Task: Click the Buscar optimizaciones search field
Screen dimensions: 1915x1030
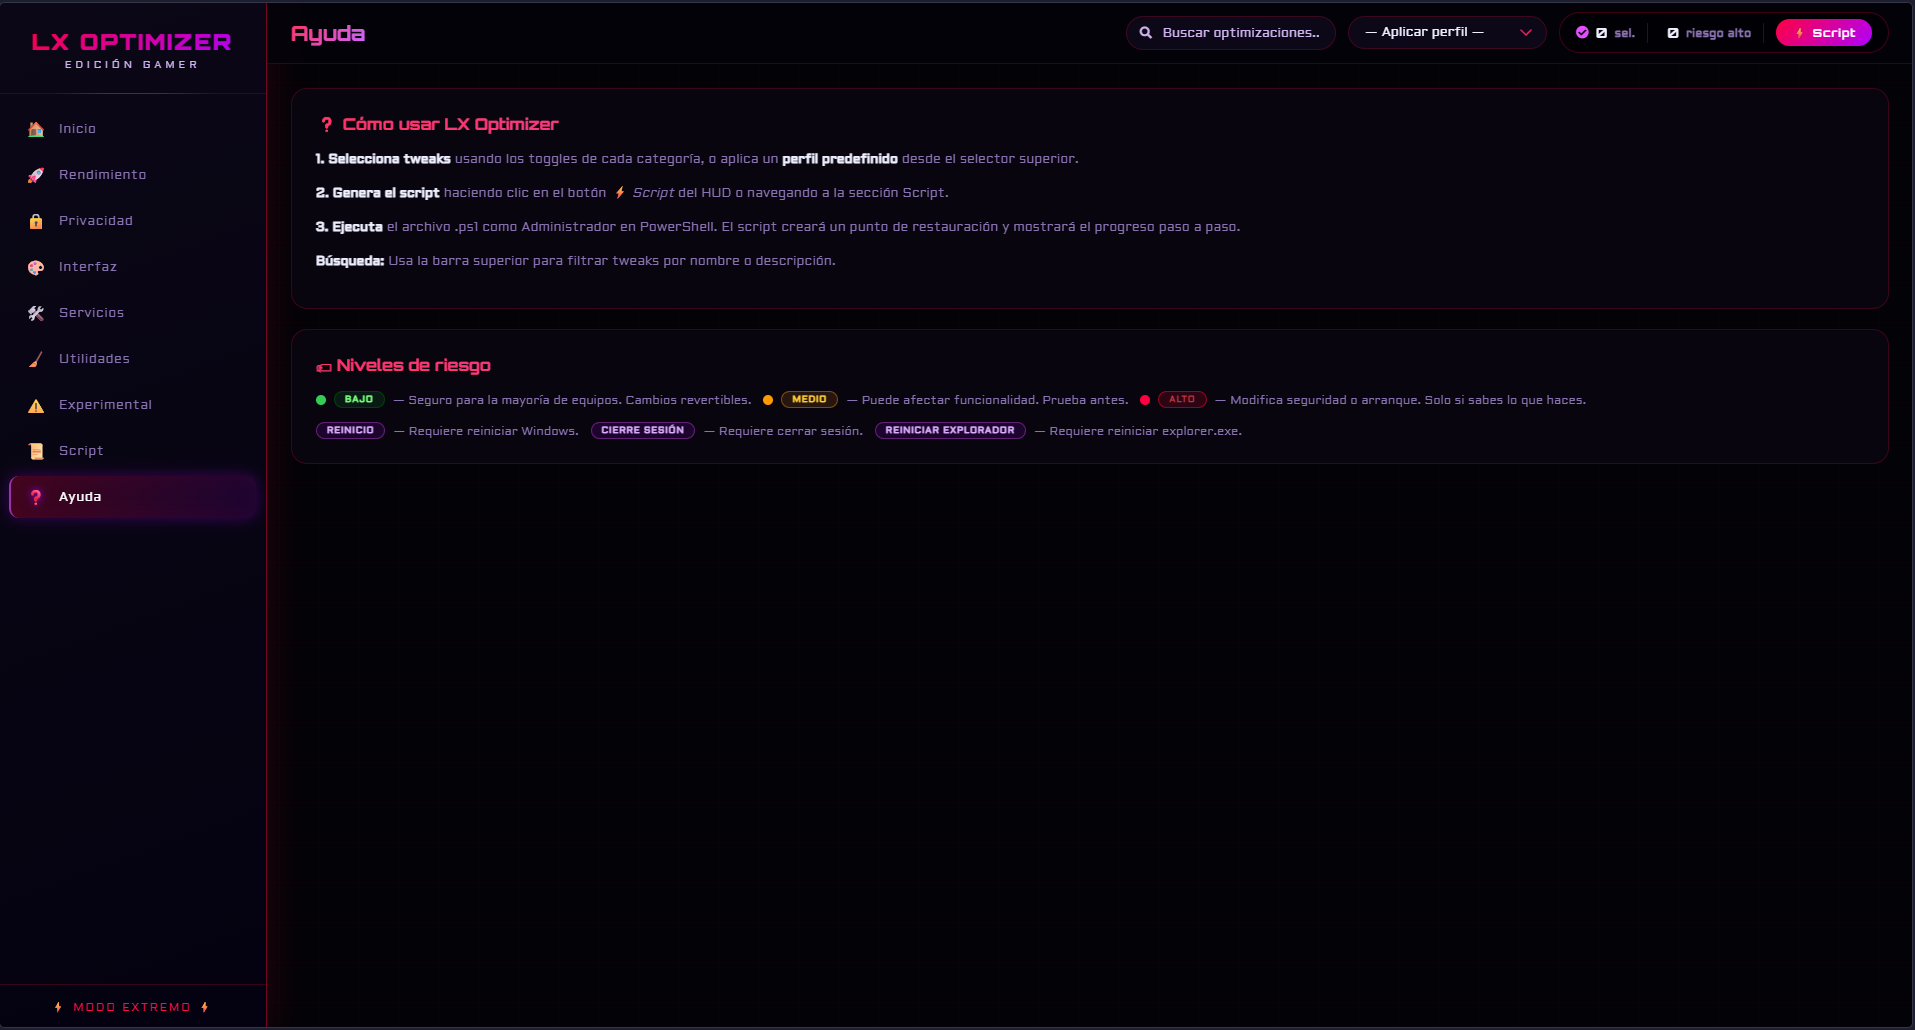Action: [x=1231, y=33]
